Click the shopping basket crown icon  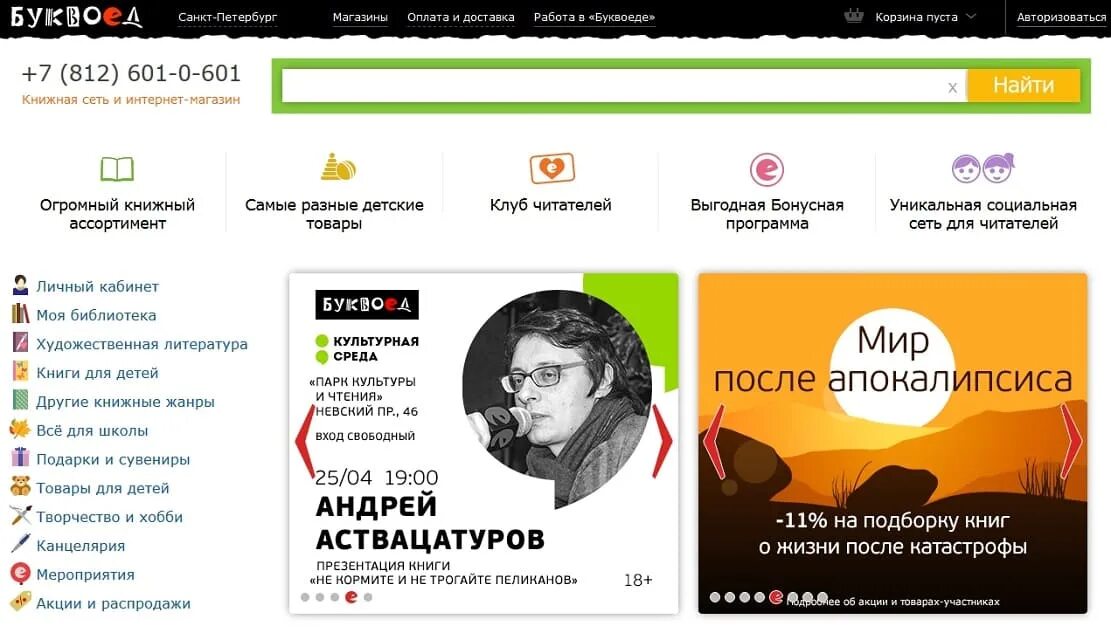[x=855, y=16]
